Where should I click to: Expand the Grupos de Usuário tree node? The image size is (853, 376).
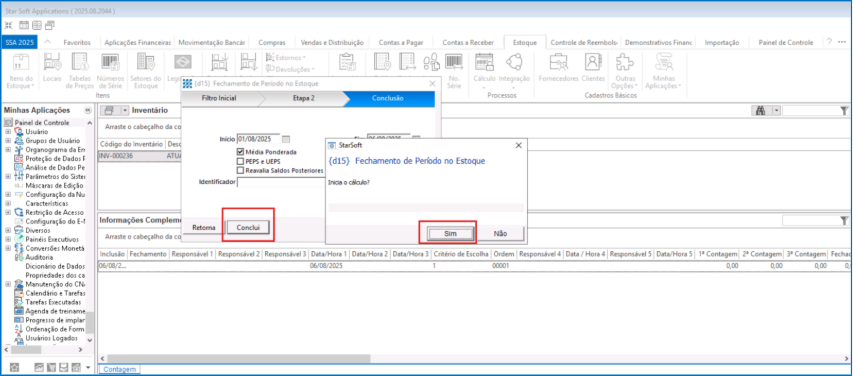coord(8,140)
